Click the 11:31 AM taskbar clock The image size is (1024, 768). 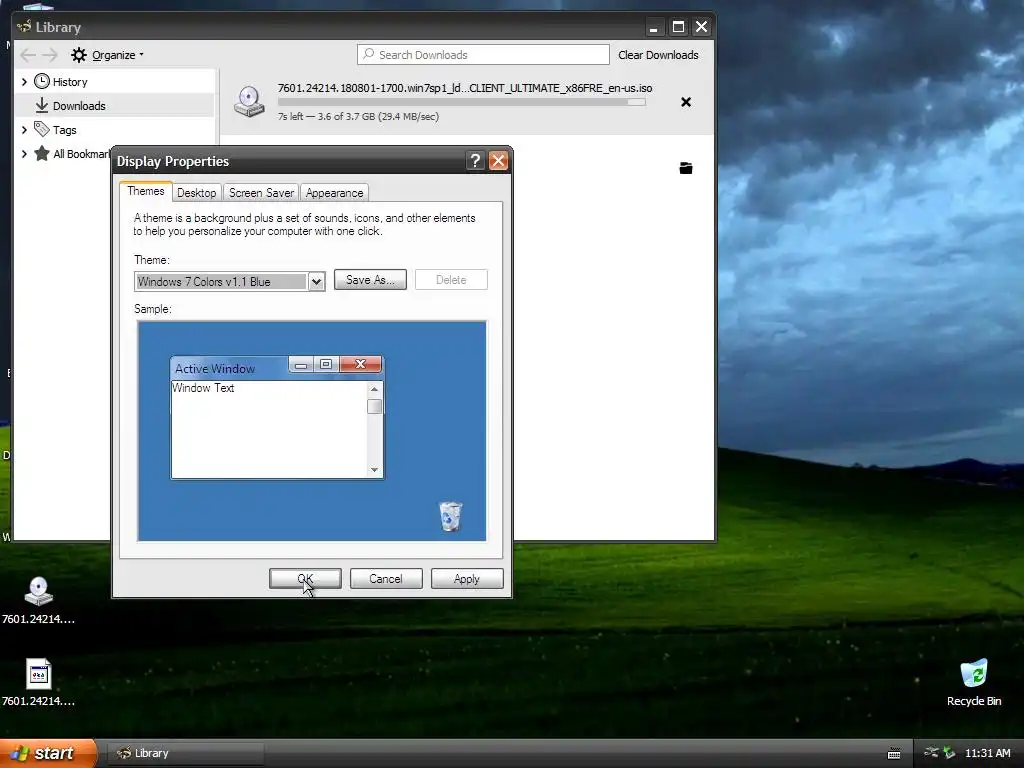pos(987,753)
